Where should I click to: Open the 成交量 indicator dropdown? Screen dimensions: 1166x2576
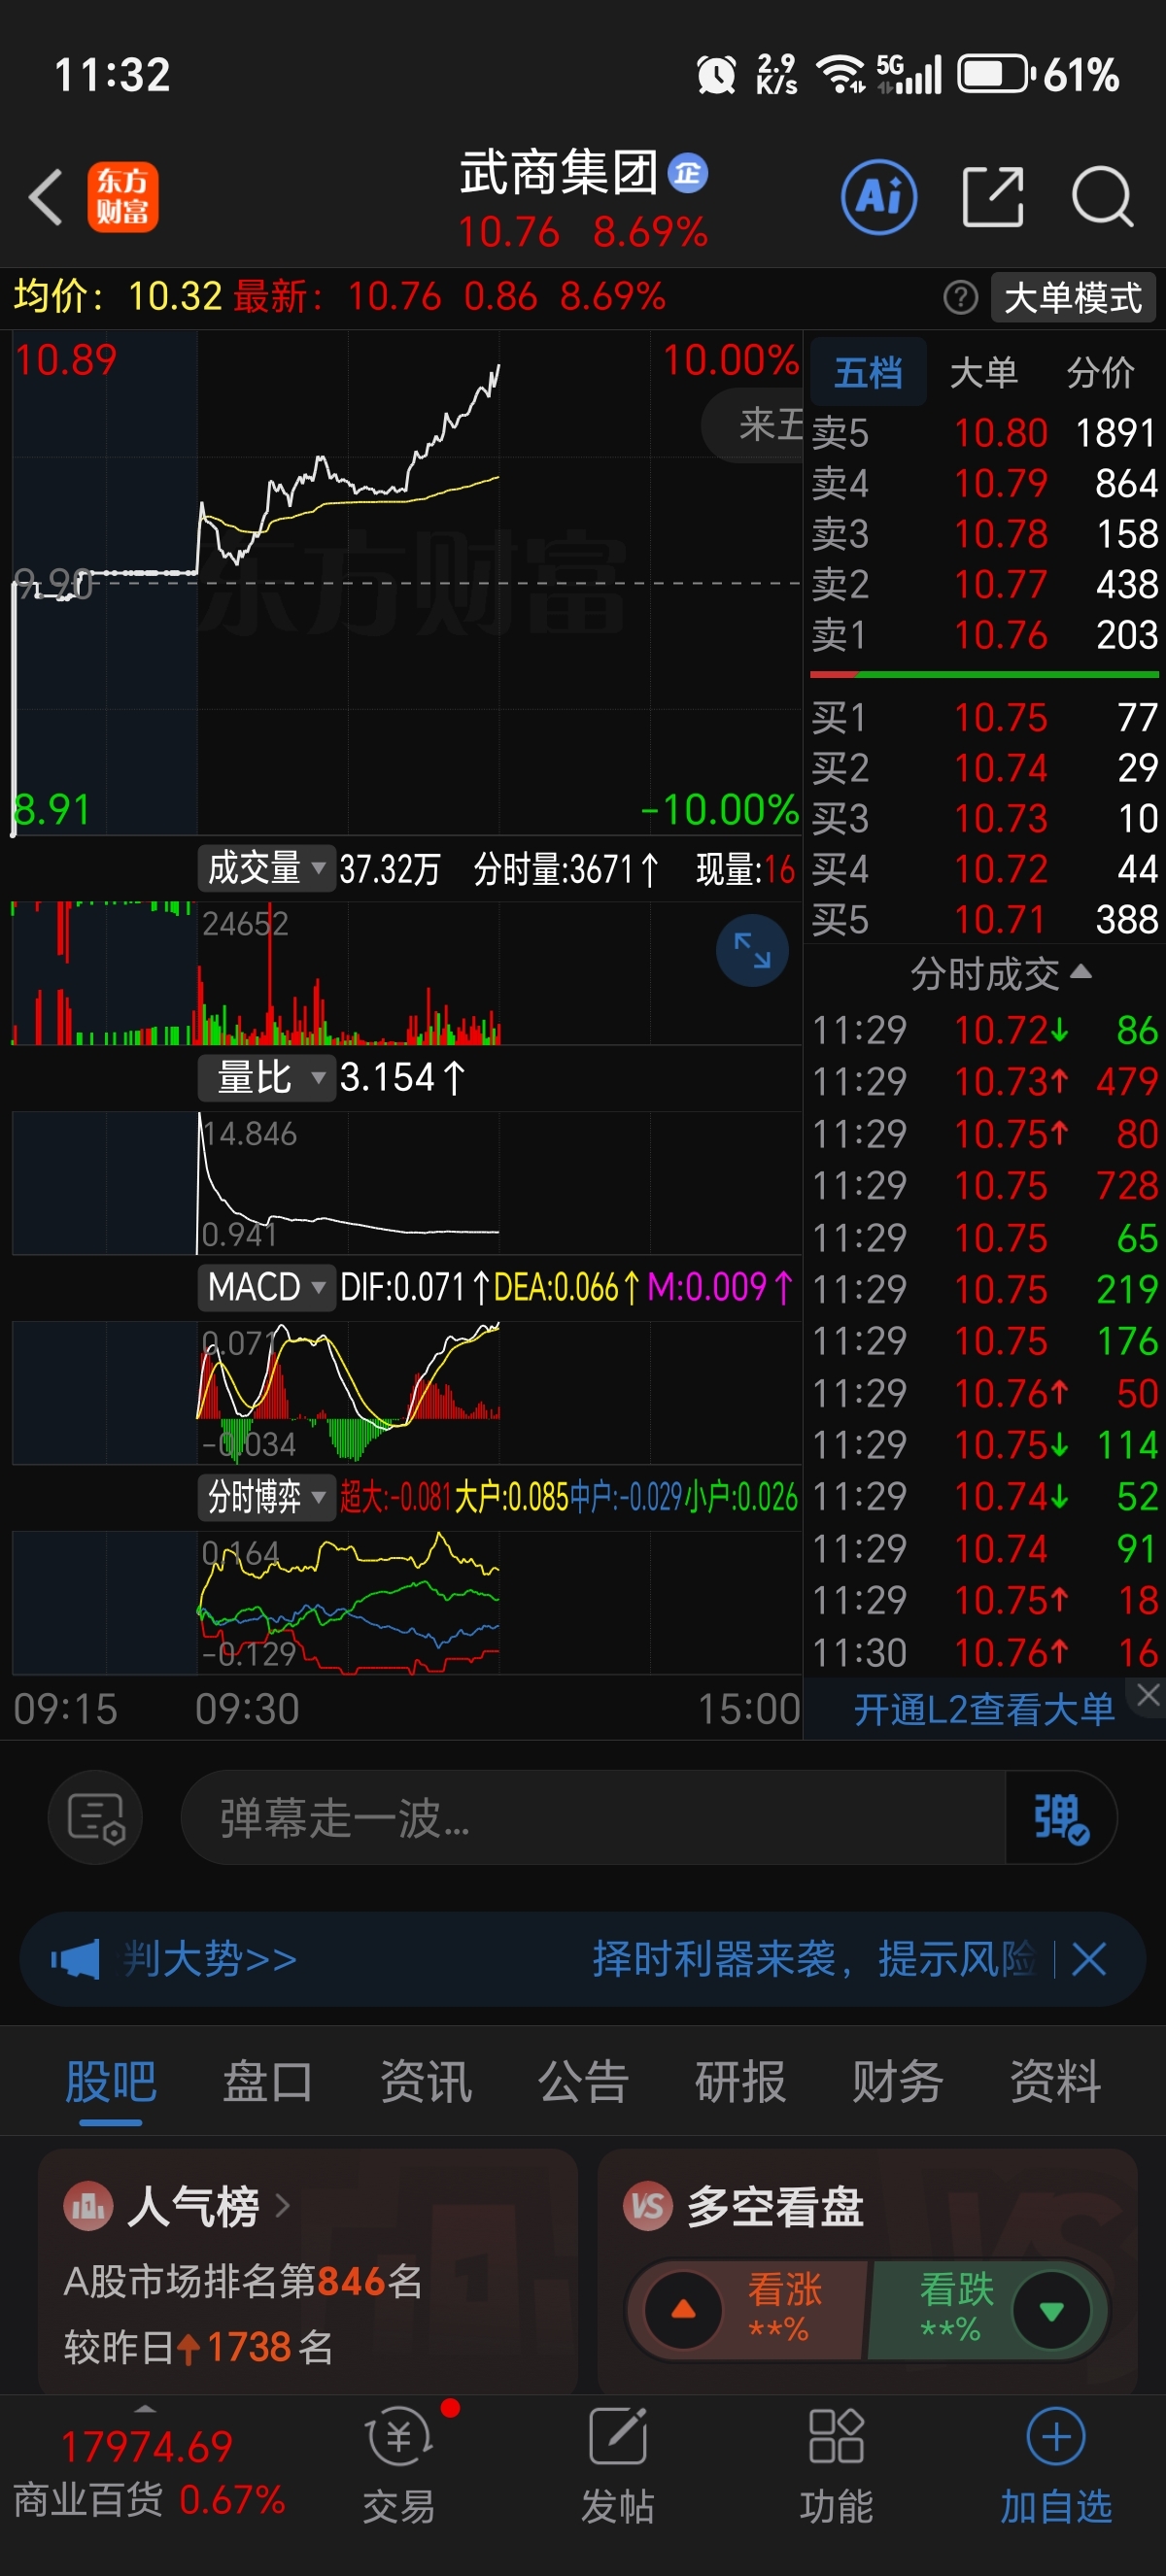click(267, 868)
